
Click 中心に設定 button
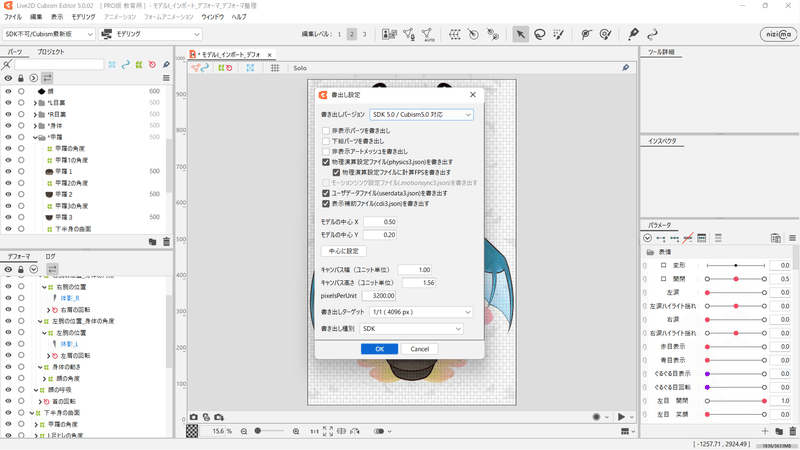tap(343, 251)
